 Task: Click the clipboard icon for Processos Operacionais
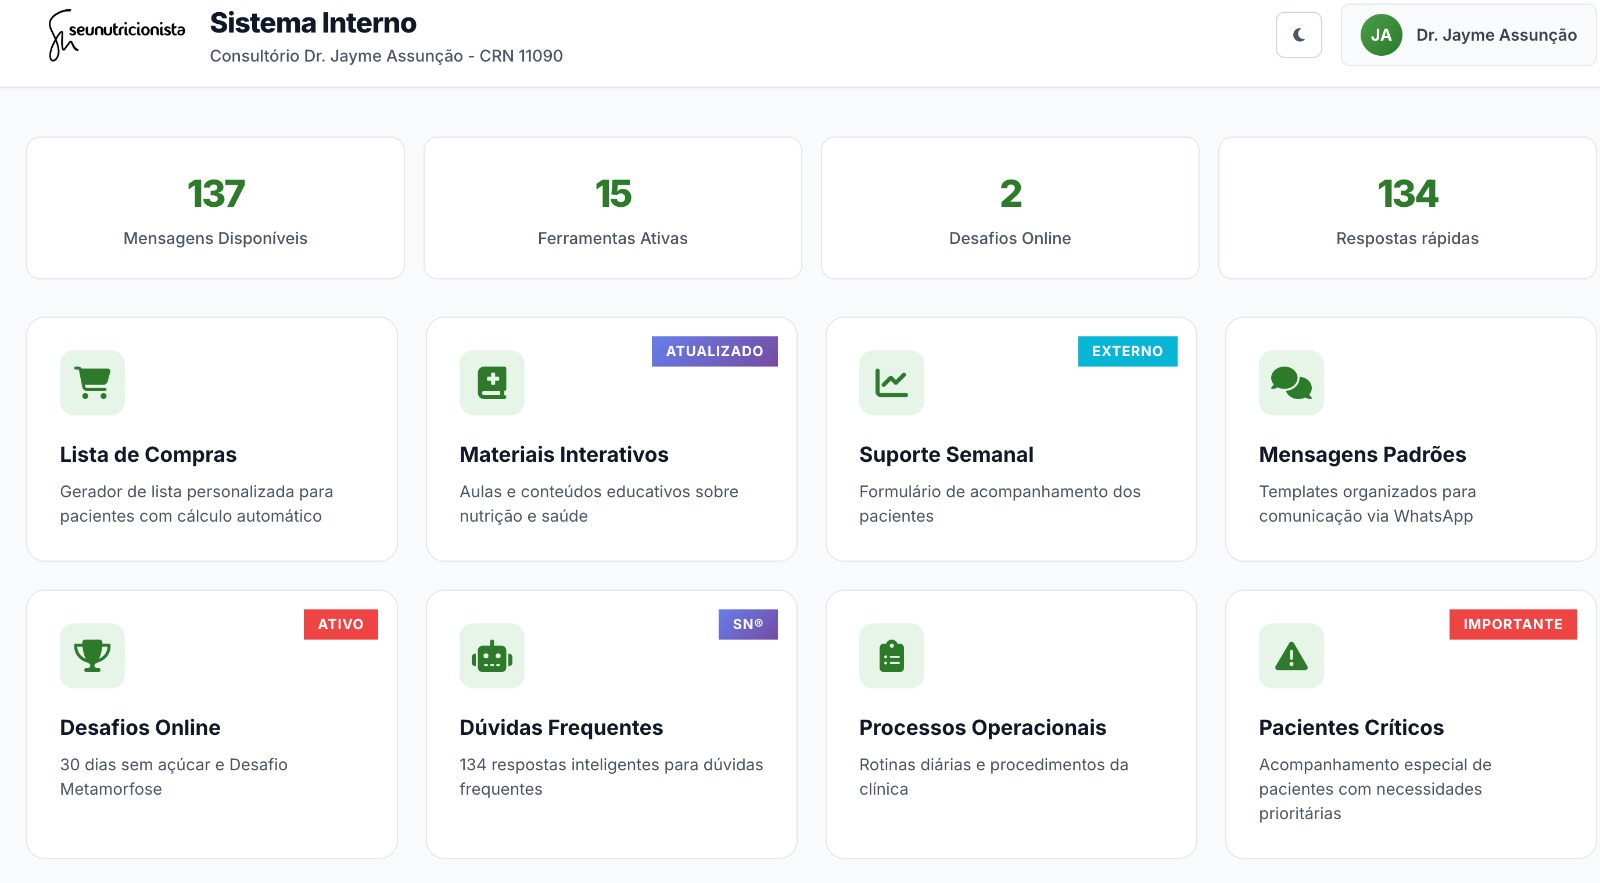(x=891, y=656)
